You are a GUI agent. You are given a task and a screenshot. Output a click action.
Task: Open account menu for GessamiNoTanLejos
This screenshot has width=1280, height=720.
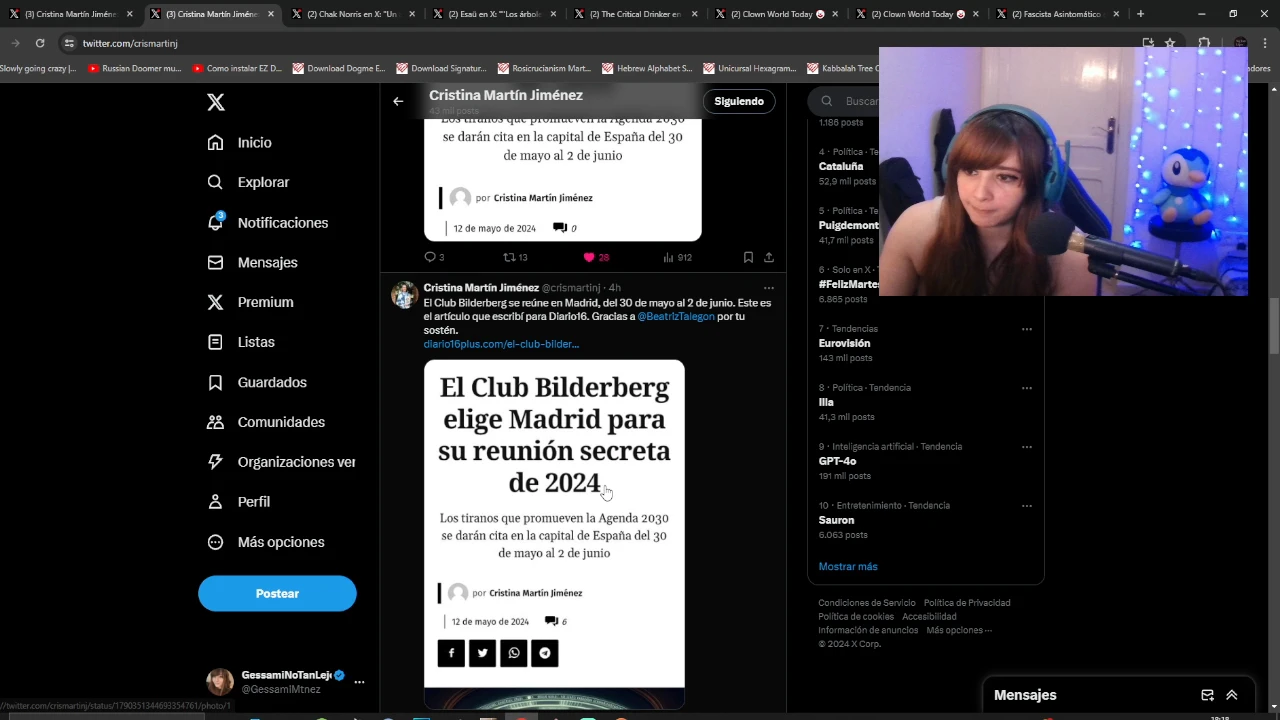pos(287,682)
